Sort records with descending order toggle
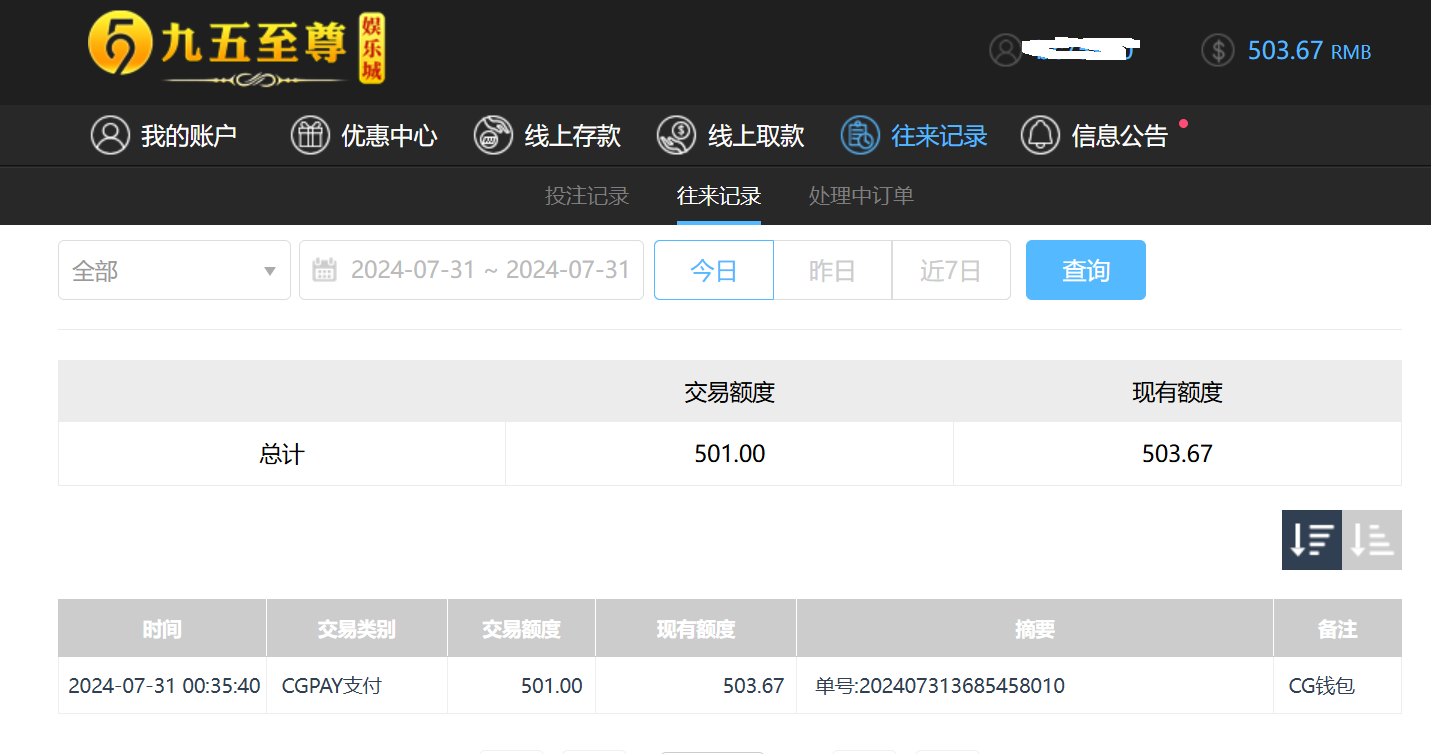Viewport: 1431px width, 754px height. 1311,540
